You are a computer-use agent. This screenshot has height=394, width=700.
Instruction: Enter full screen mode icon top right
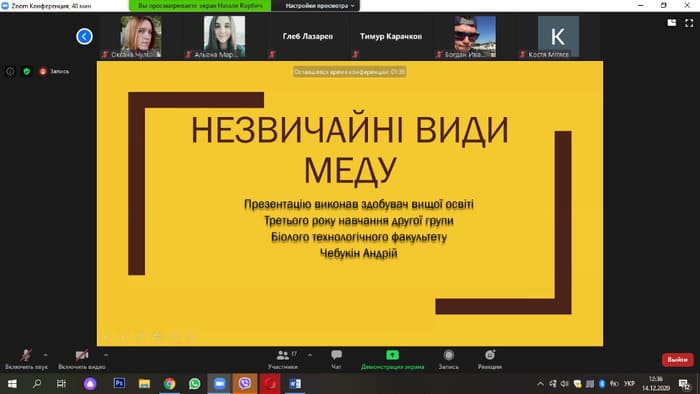tap(689, 23)
